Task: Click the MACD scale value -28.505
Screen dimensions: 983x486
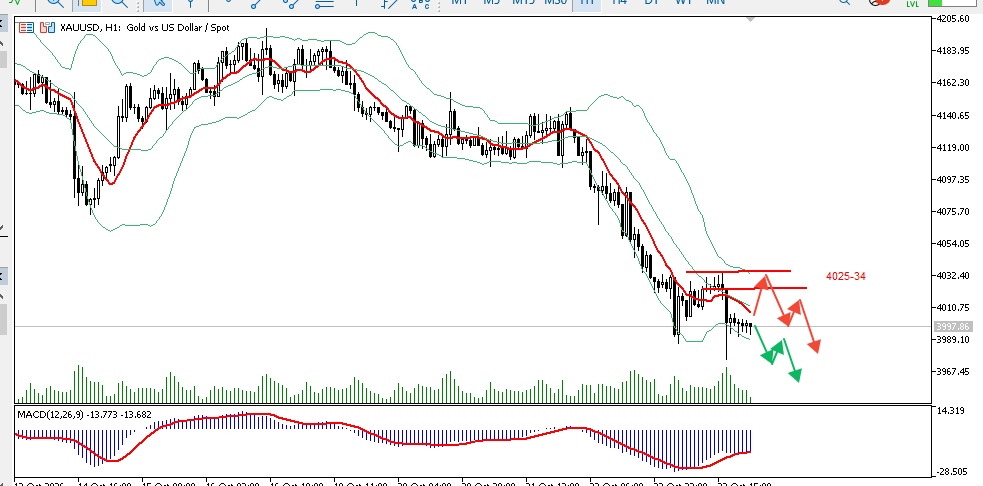Action: pos(952,472)
